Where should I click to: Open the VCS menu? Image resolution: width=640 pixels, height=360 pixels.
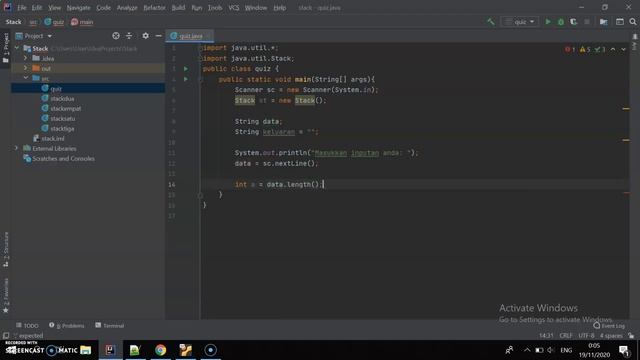[233, 8]
